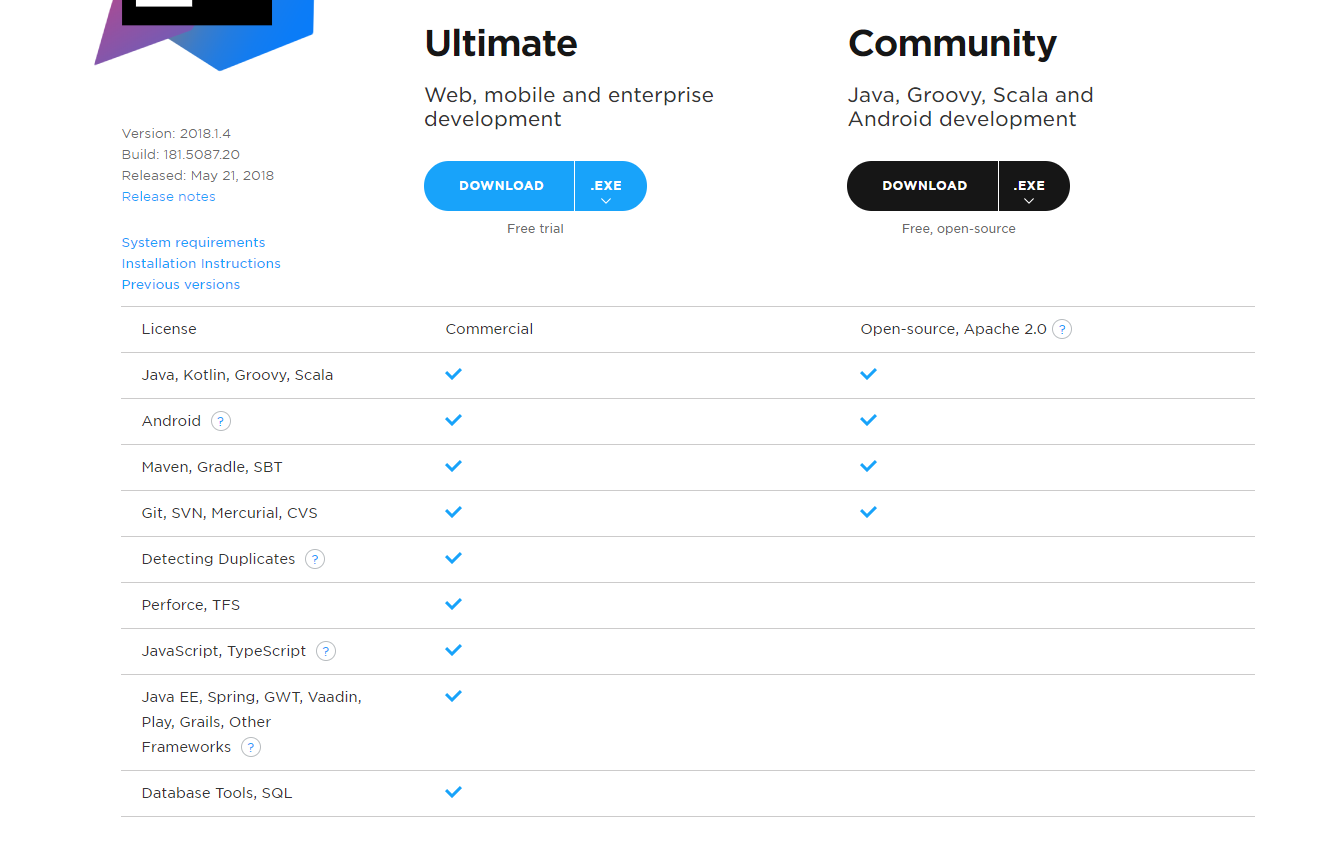Image resolution: width=1323 pixels, height=842 pixels.
Task: Click Community checkmark for Git, SVN, Mercurial, CVS
Action: point(868,512)
